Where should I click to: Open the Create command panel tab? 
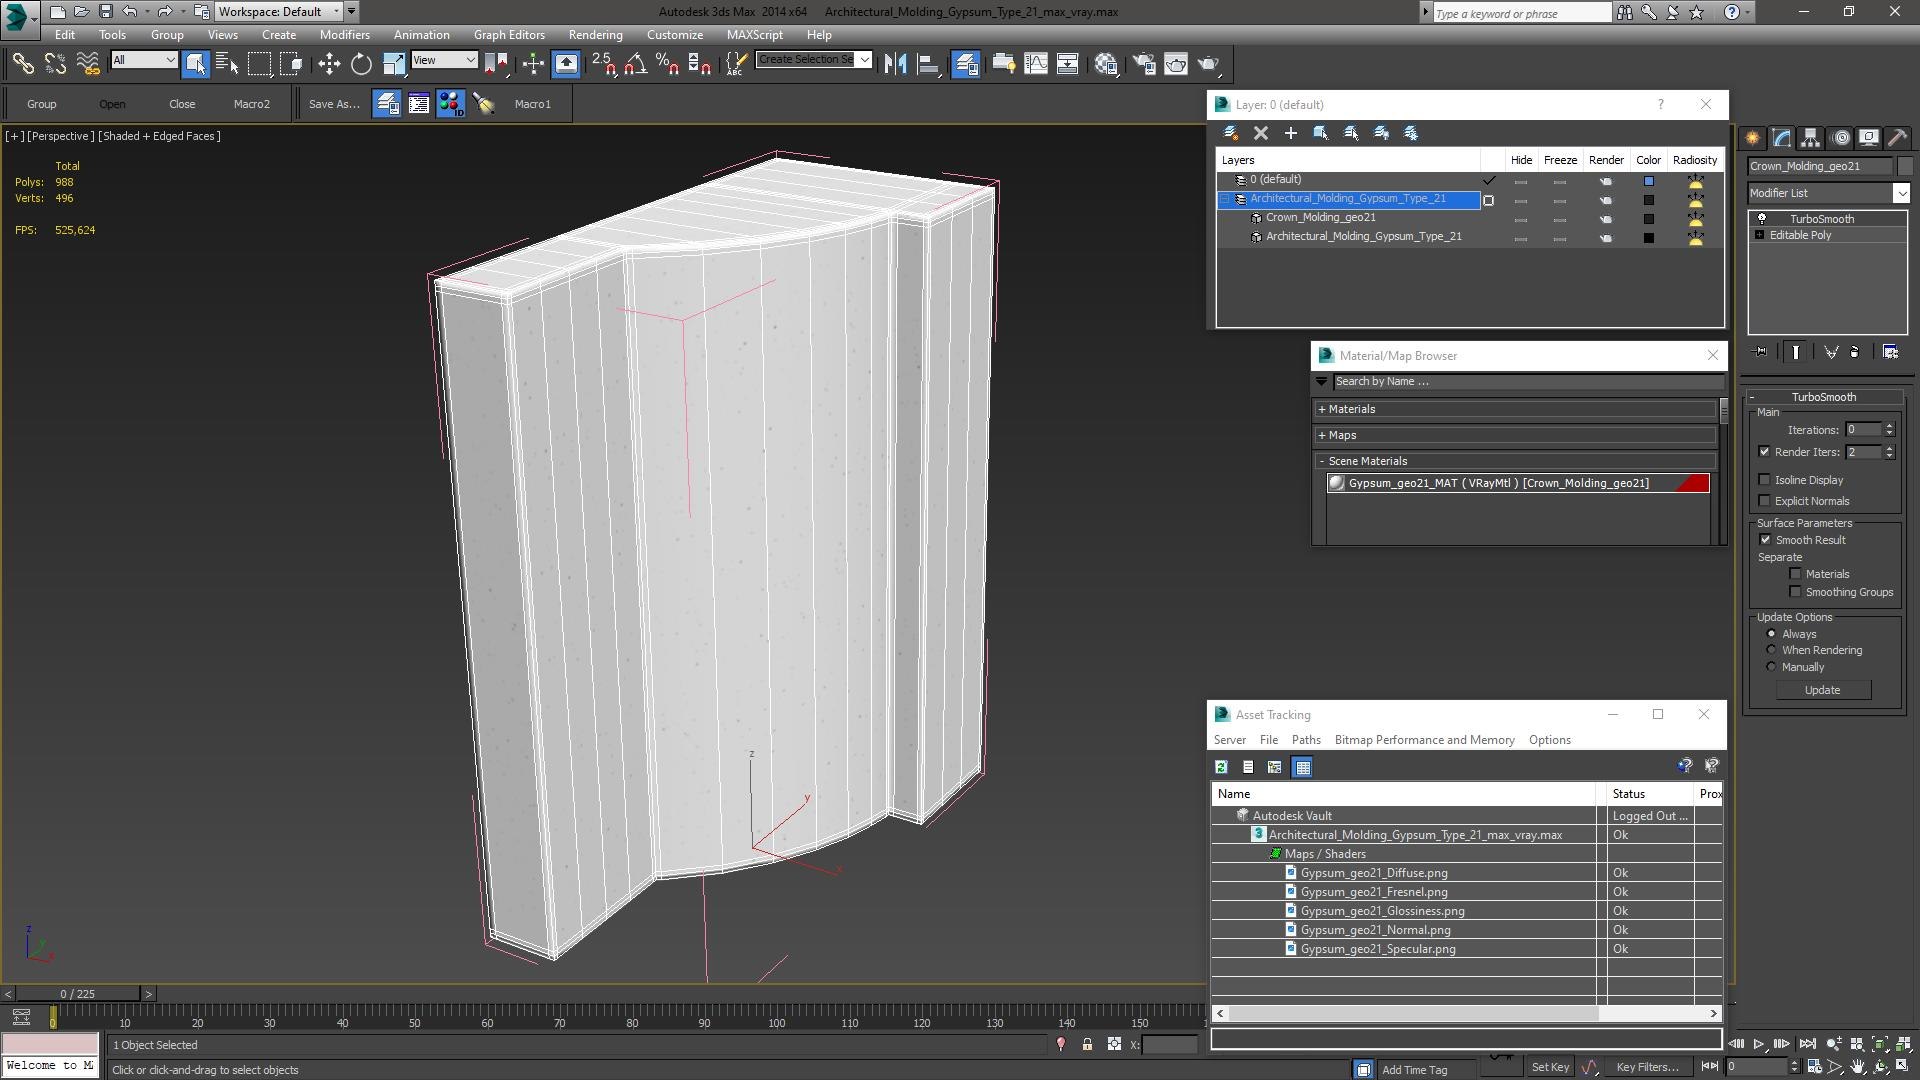pos(1752,138)
